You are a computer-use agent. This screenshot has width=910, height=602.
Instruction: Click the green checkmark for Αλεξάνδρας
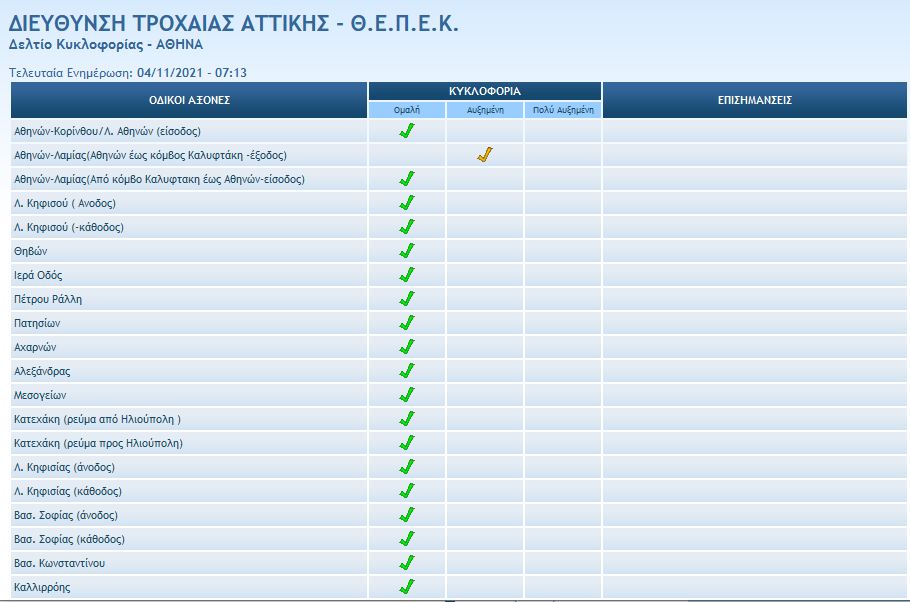coord(406,371)
